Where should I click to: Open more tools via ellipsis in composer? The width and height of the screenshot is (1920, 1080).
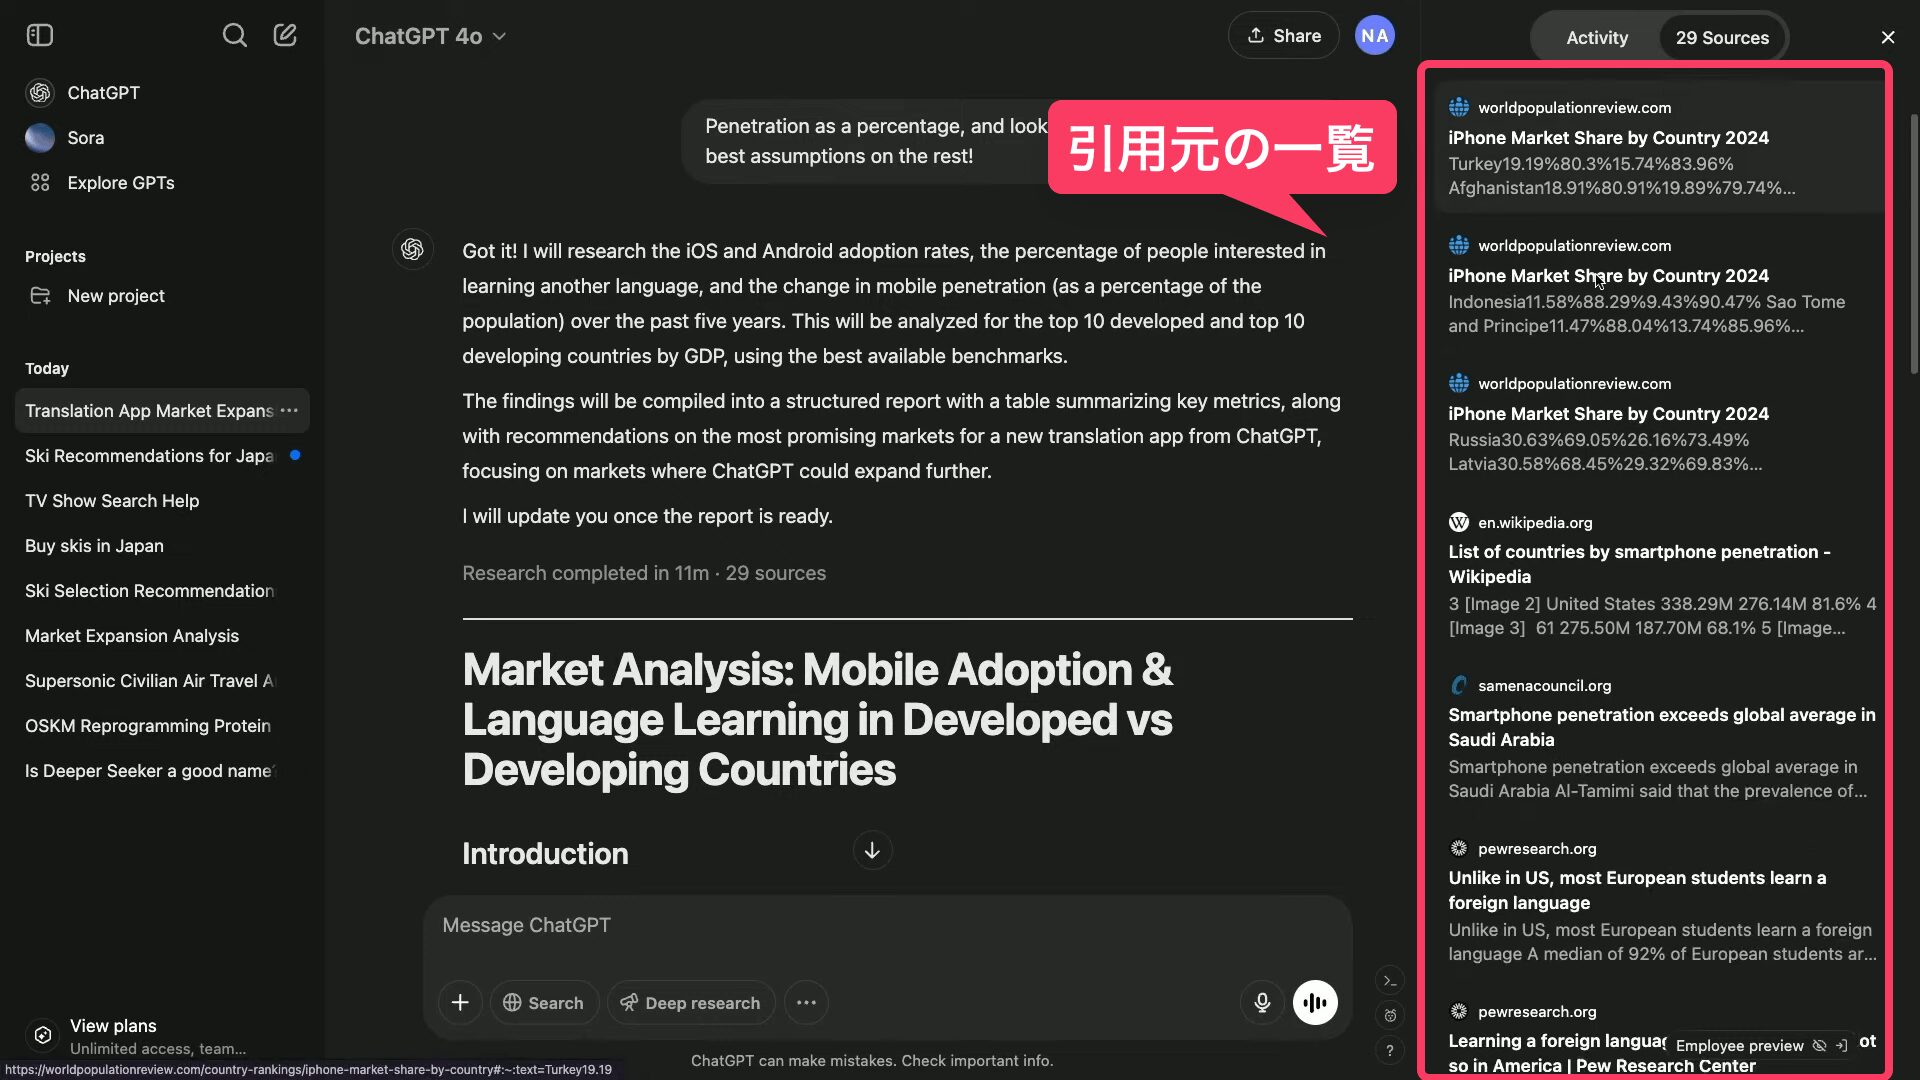click(x=806, y=1003)
